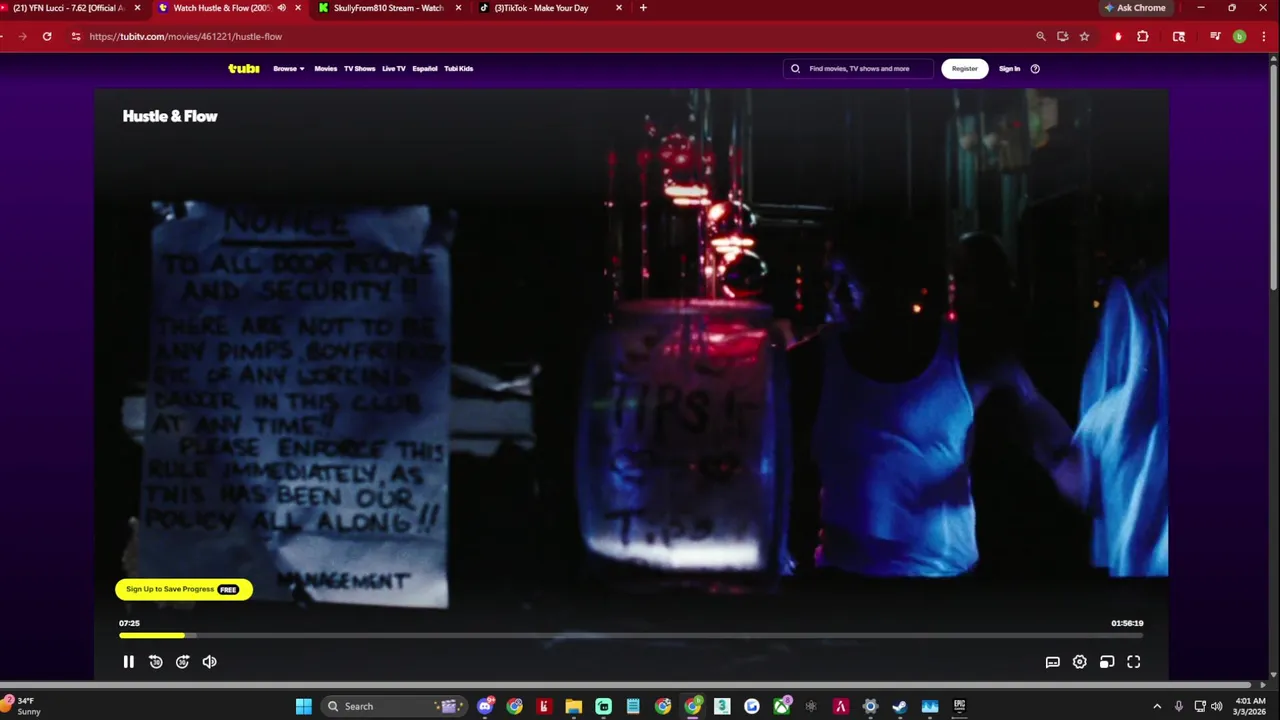1280x720 pixels.
Task: Open File Explorer from the taskbar
Action: pyautogui.click(x=574, y=706)
